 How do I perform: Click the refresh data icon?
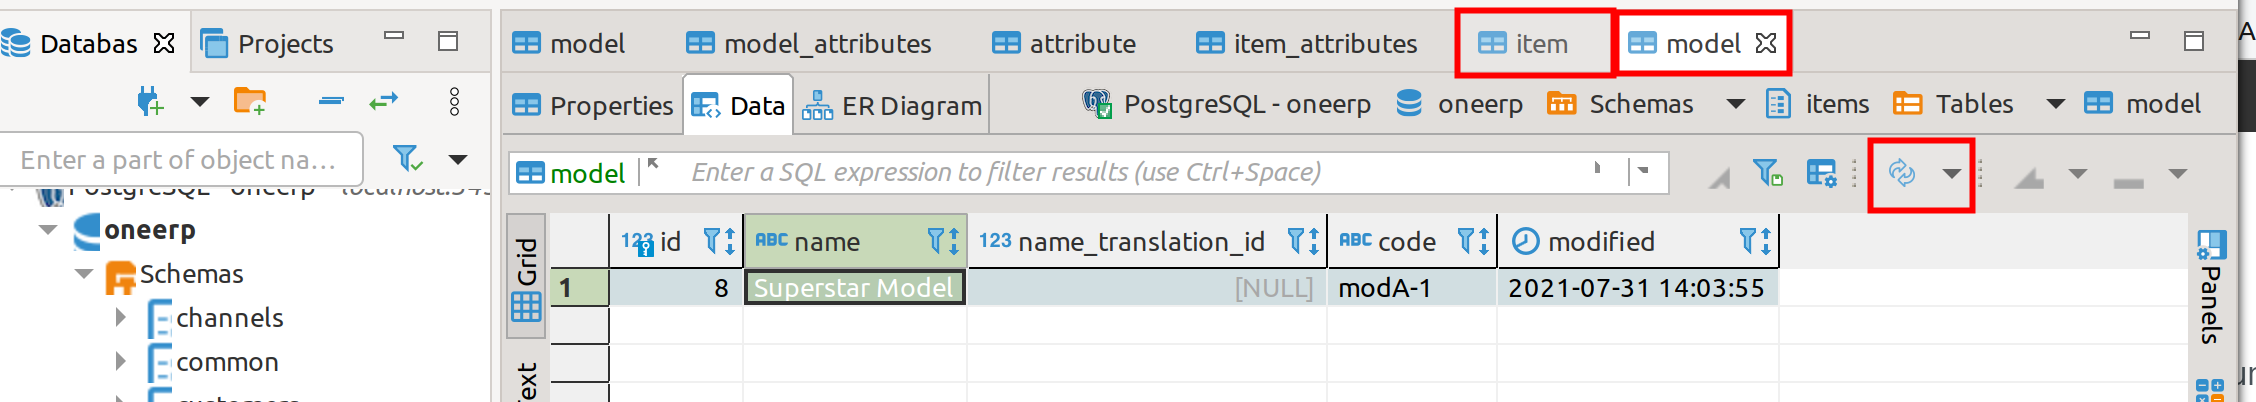click(x=1902, y=173)
